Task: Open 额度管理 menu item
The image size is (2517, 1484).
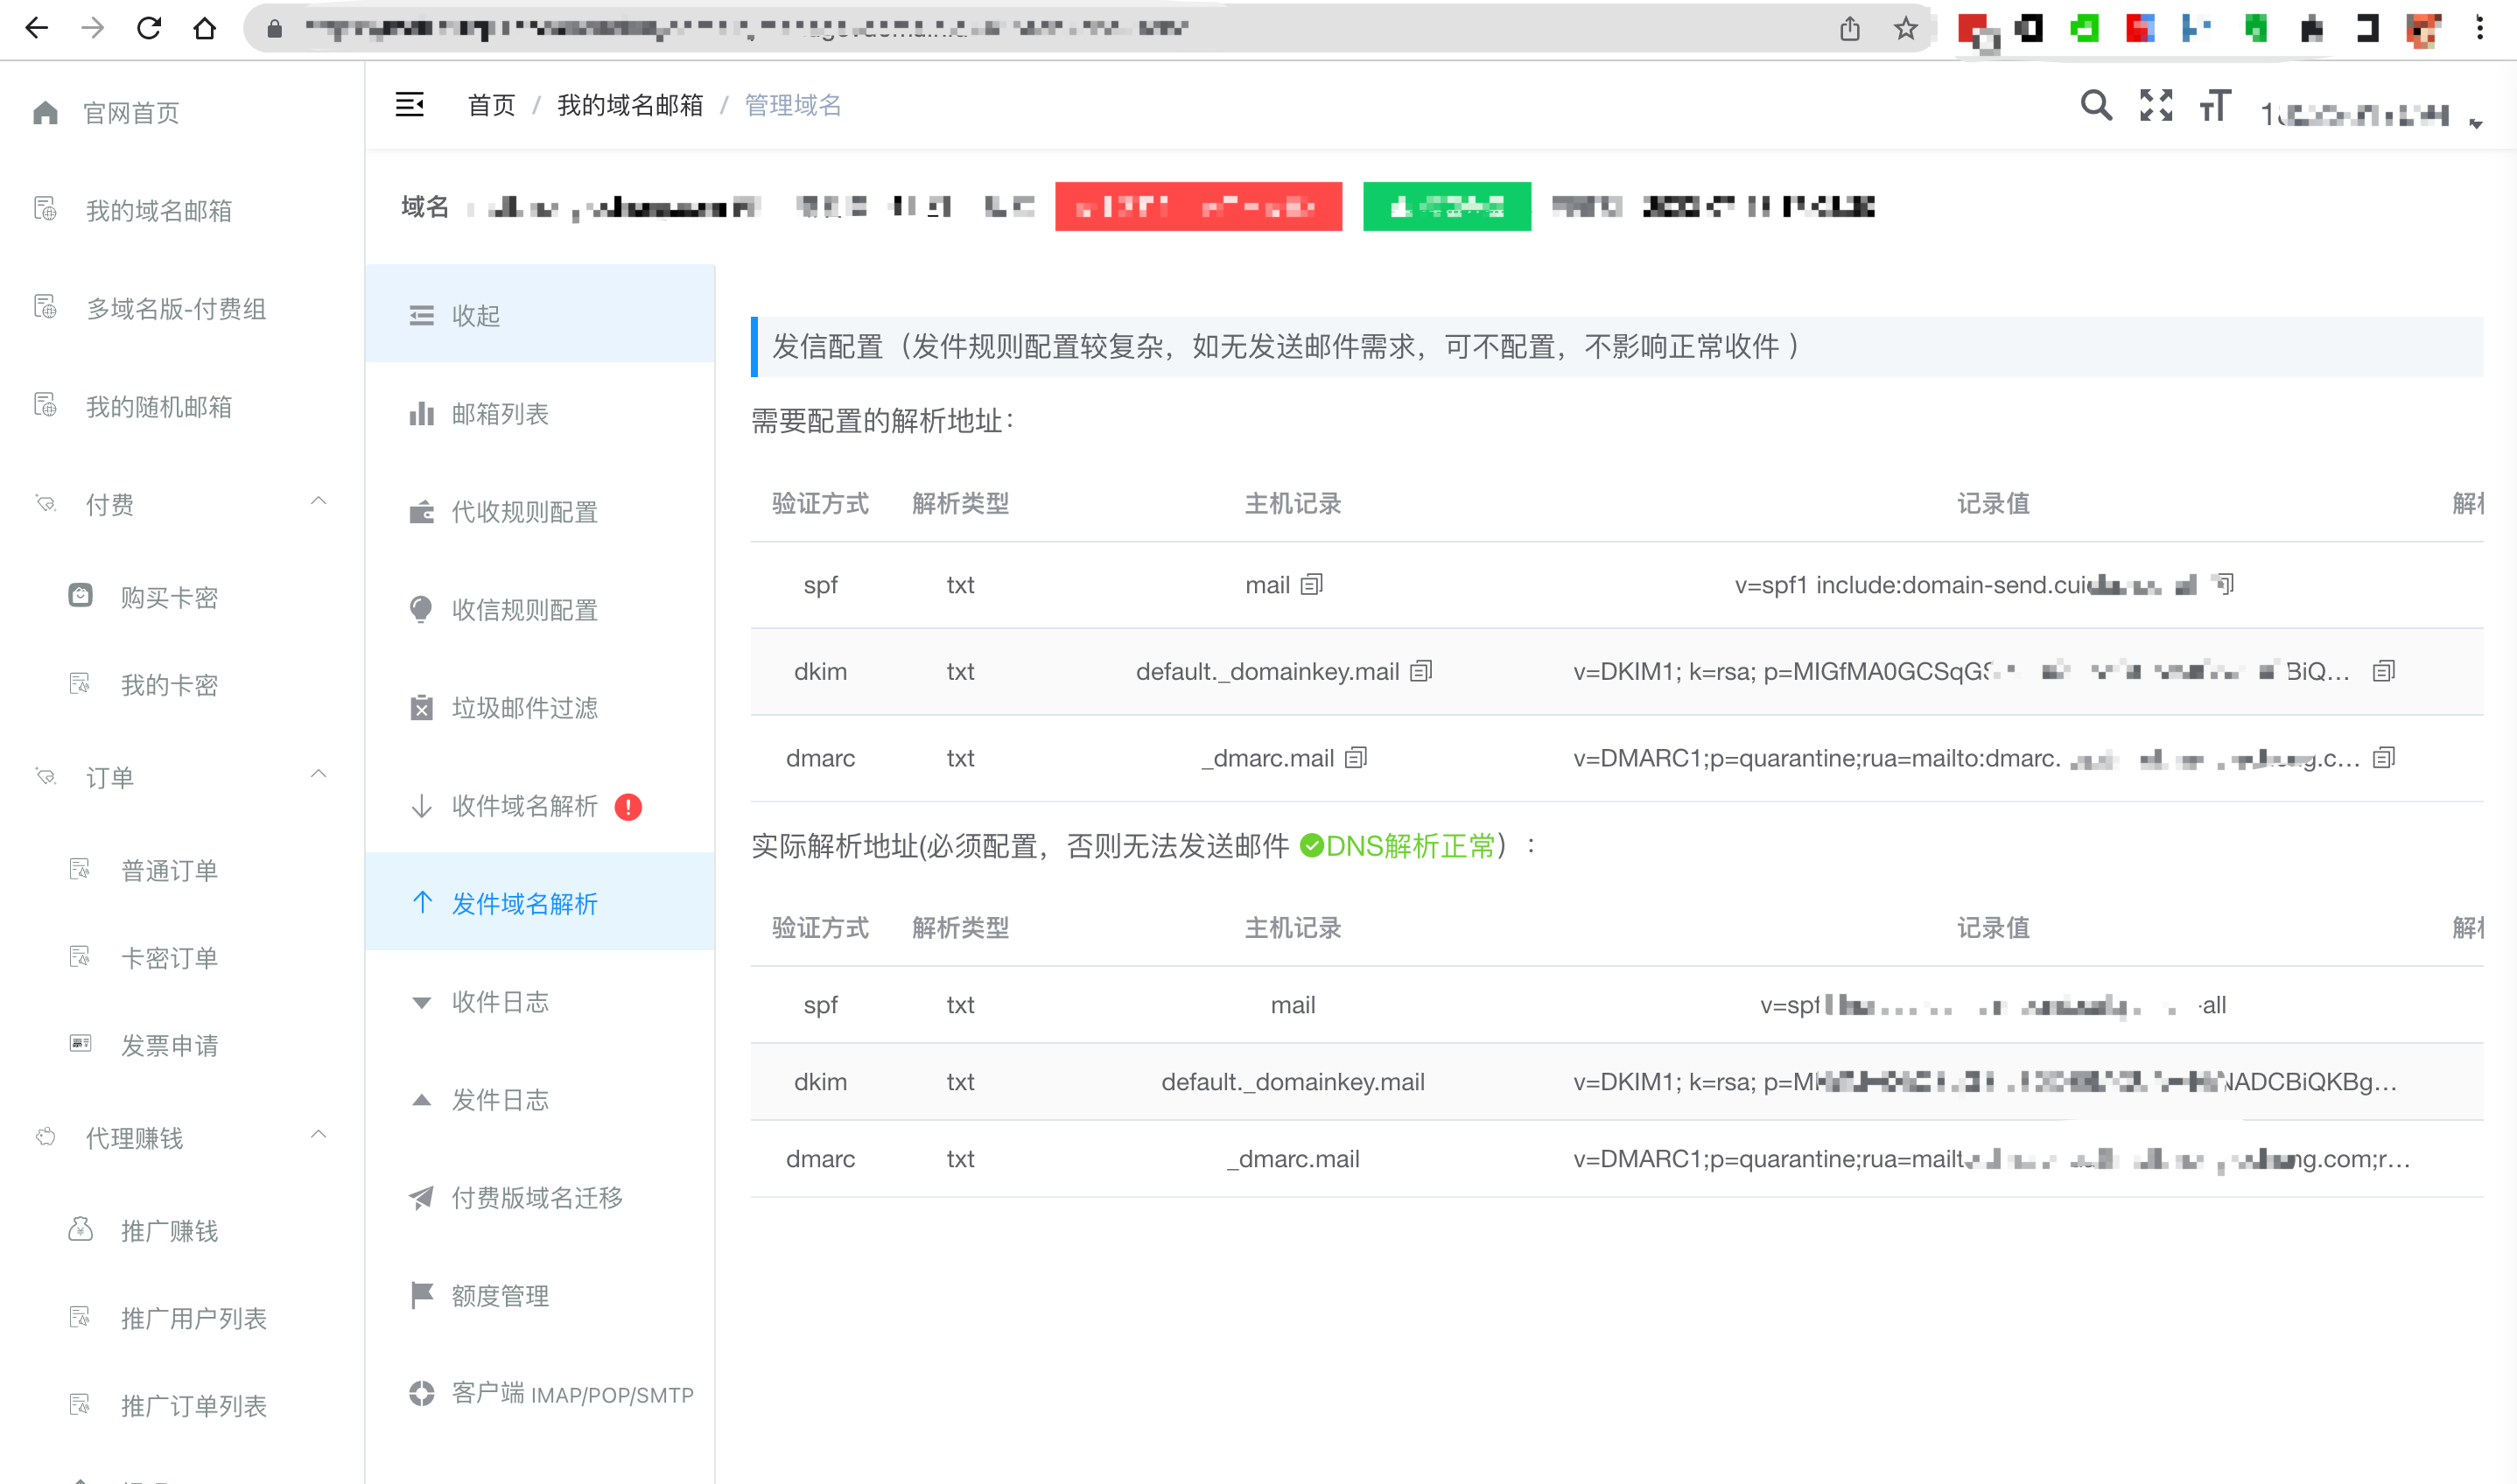Action: [540, 1295]
